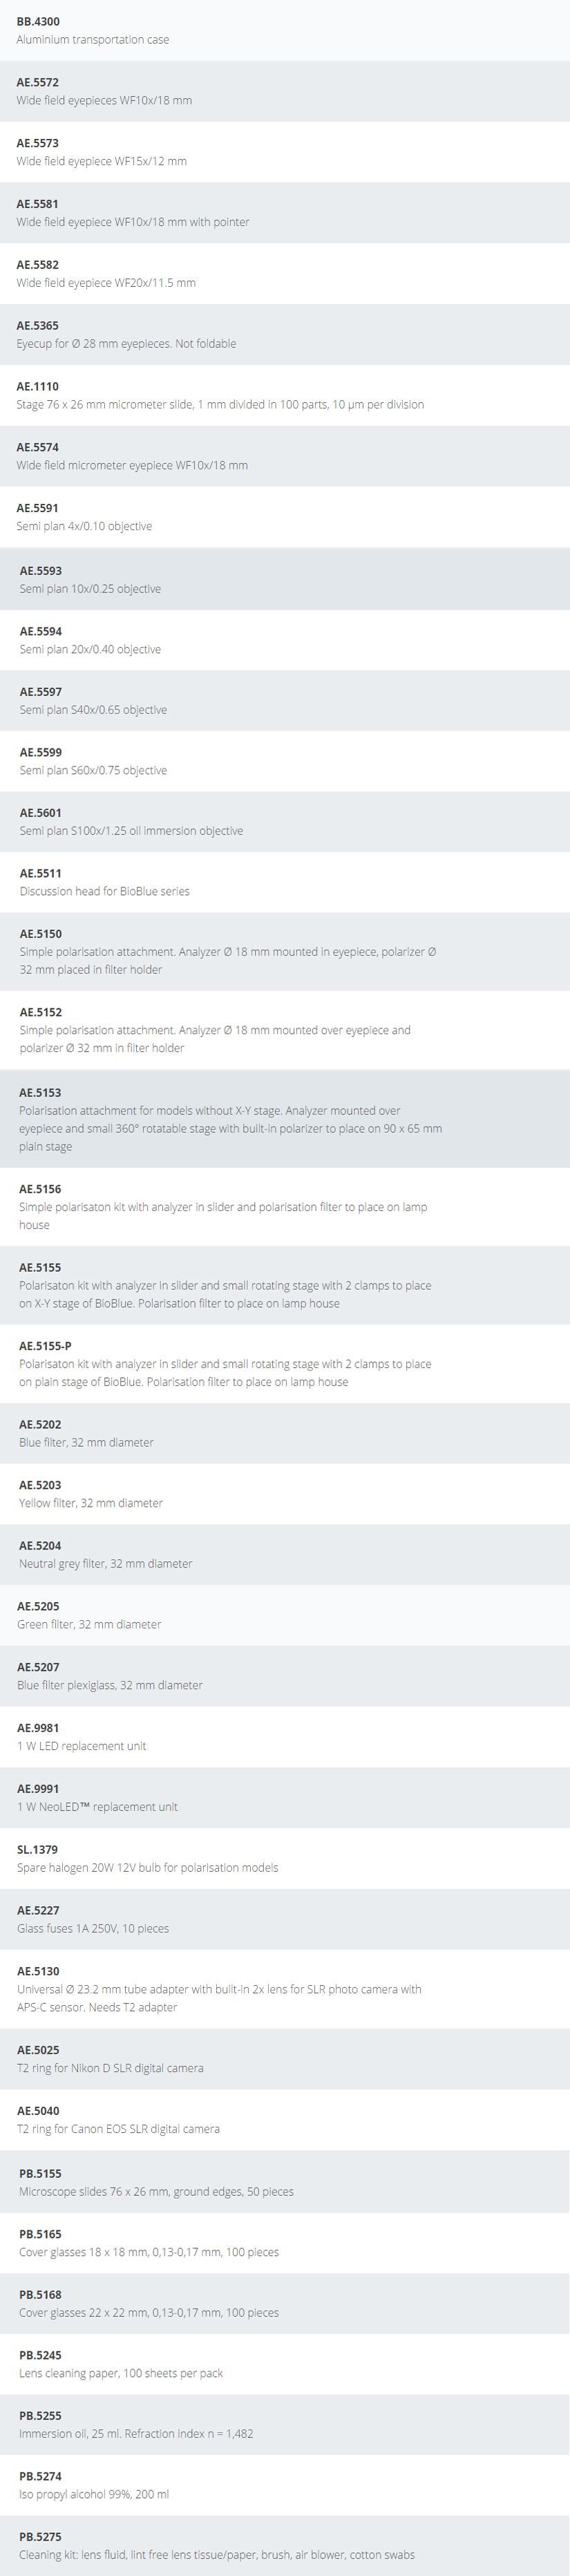Open the PB.5275 Cleaning kit row

point(285,2546)
